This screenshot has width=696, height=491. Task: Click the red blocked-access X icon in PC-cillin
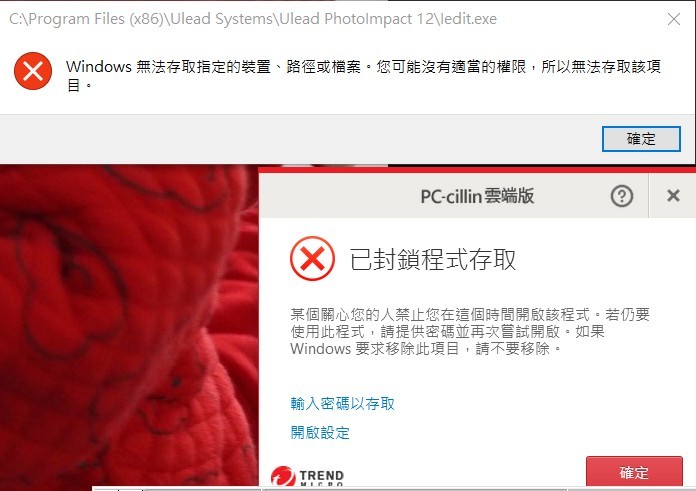click(x=312, y=258)
